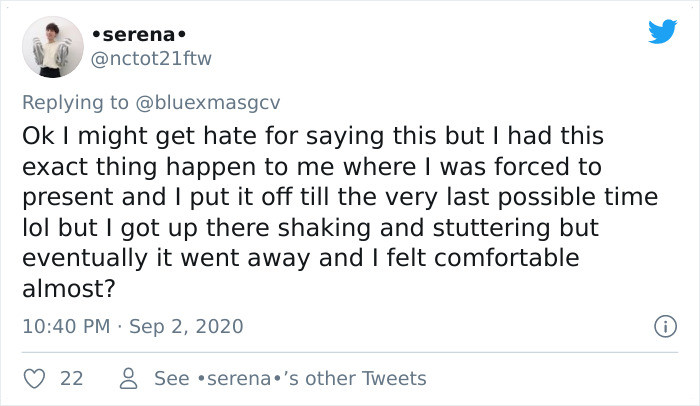Visit the @bluexmasgcv mention
The width and height of the screenshot is (700, 406).
207,102
